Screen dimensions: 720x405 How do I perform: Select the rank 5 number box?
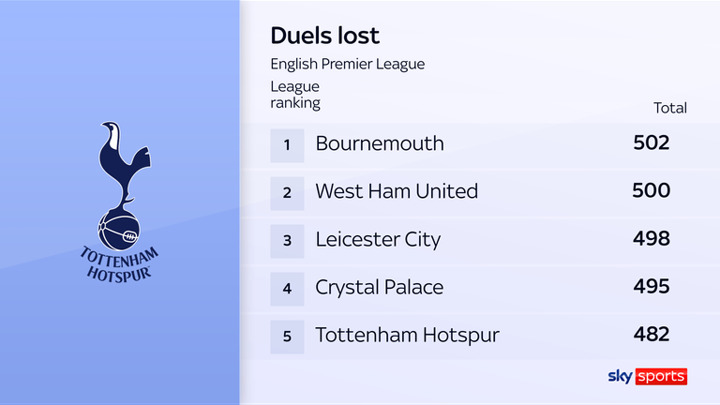pos(287,336)
